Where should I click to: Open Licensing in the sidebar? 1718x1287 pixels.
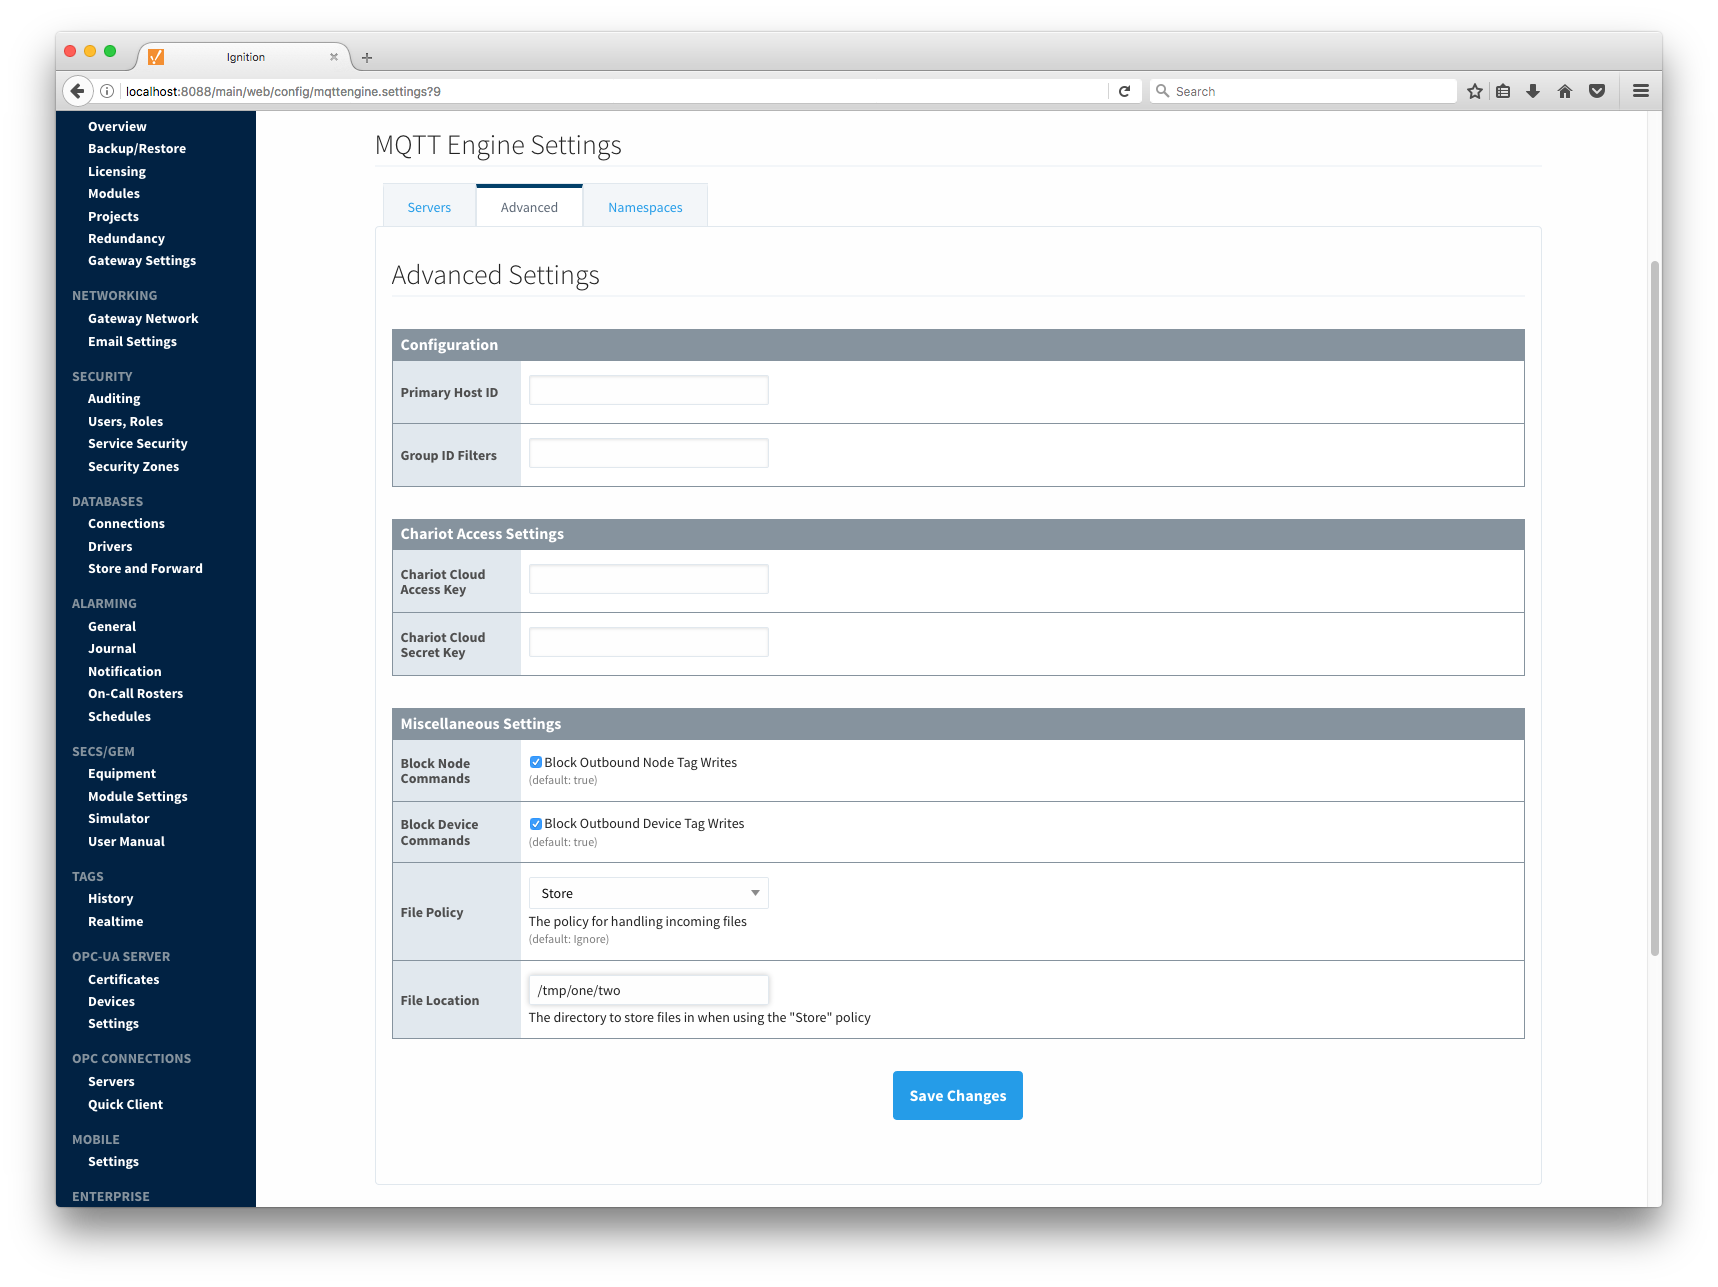117,172
